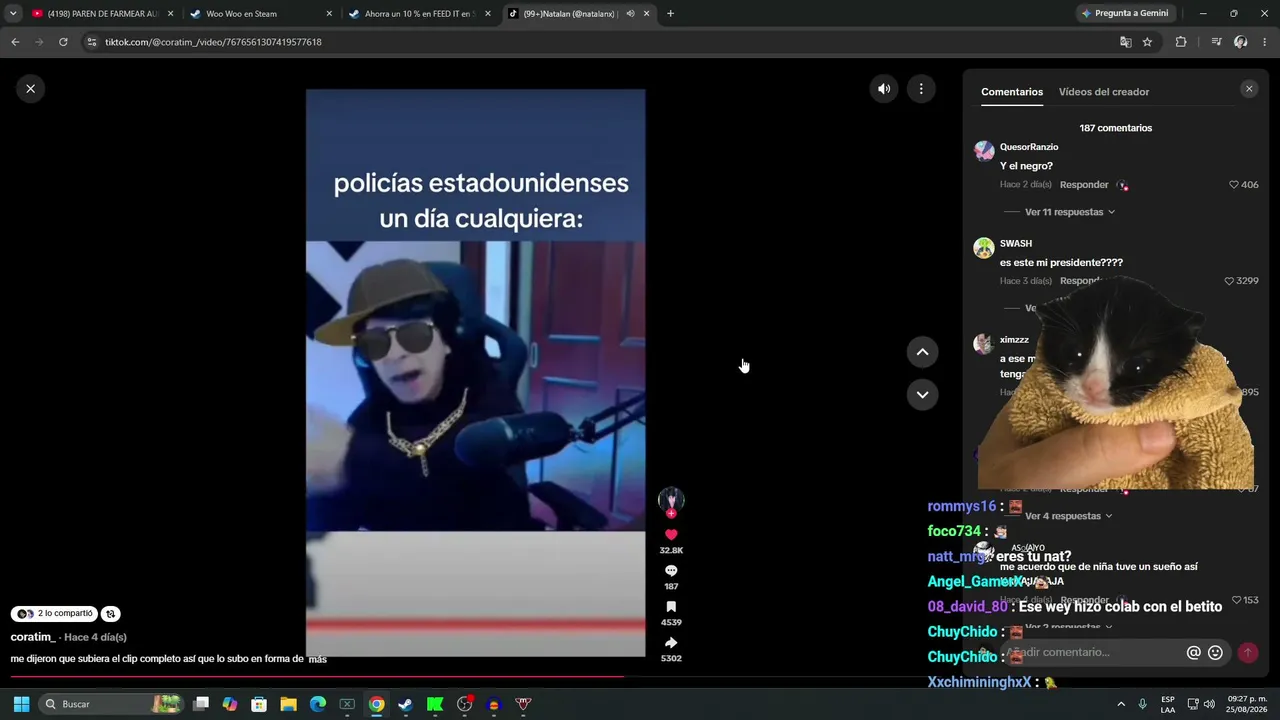Image resolution: width=1280 pixels, height=720 pixels.
Task: Launch Microsoft Edge from the taskbar
Action: [318, 704]
